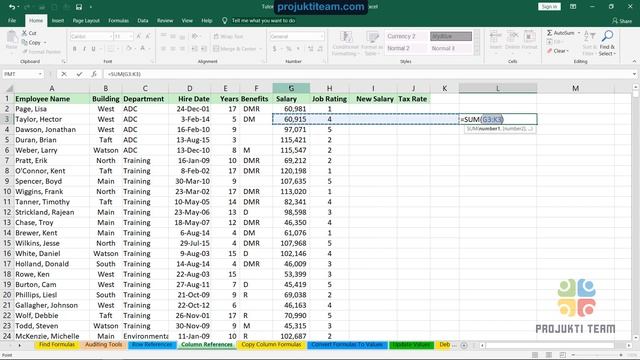The image size is (640, 360).
Task: Click the Format Painter brush
Action: (x=25, y=52)
